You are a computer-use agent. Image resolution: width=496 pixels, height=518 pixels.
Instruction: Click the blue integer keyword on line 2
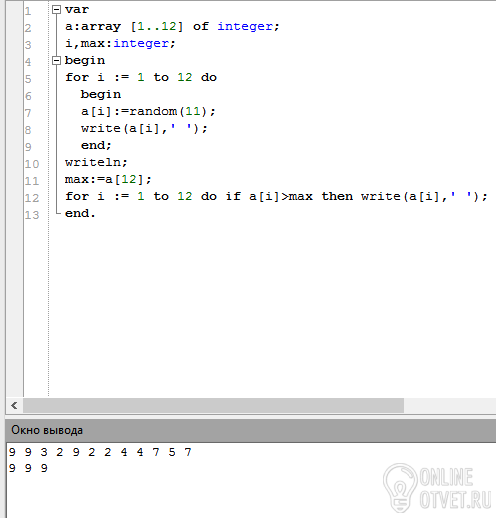click(x=245, y=26)
